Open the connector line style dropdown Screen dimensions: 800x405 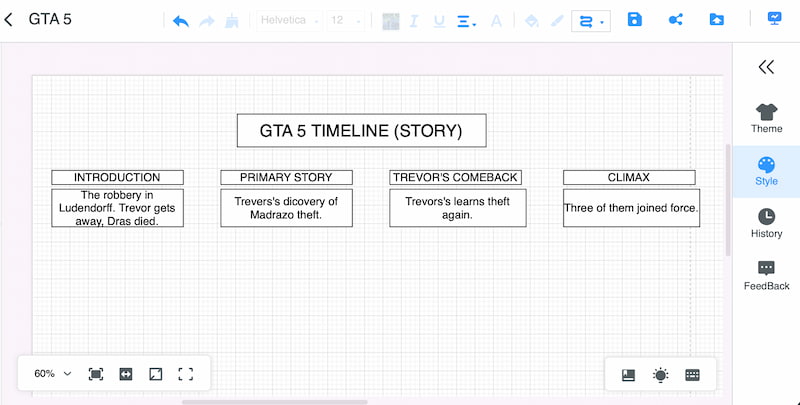tap(591, 21)
